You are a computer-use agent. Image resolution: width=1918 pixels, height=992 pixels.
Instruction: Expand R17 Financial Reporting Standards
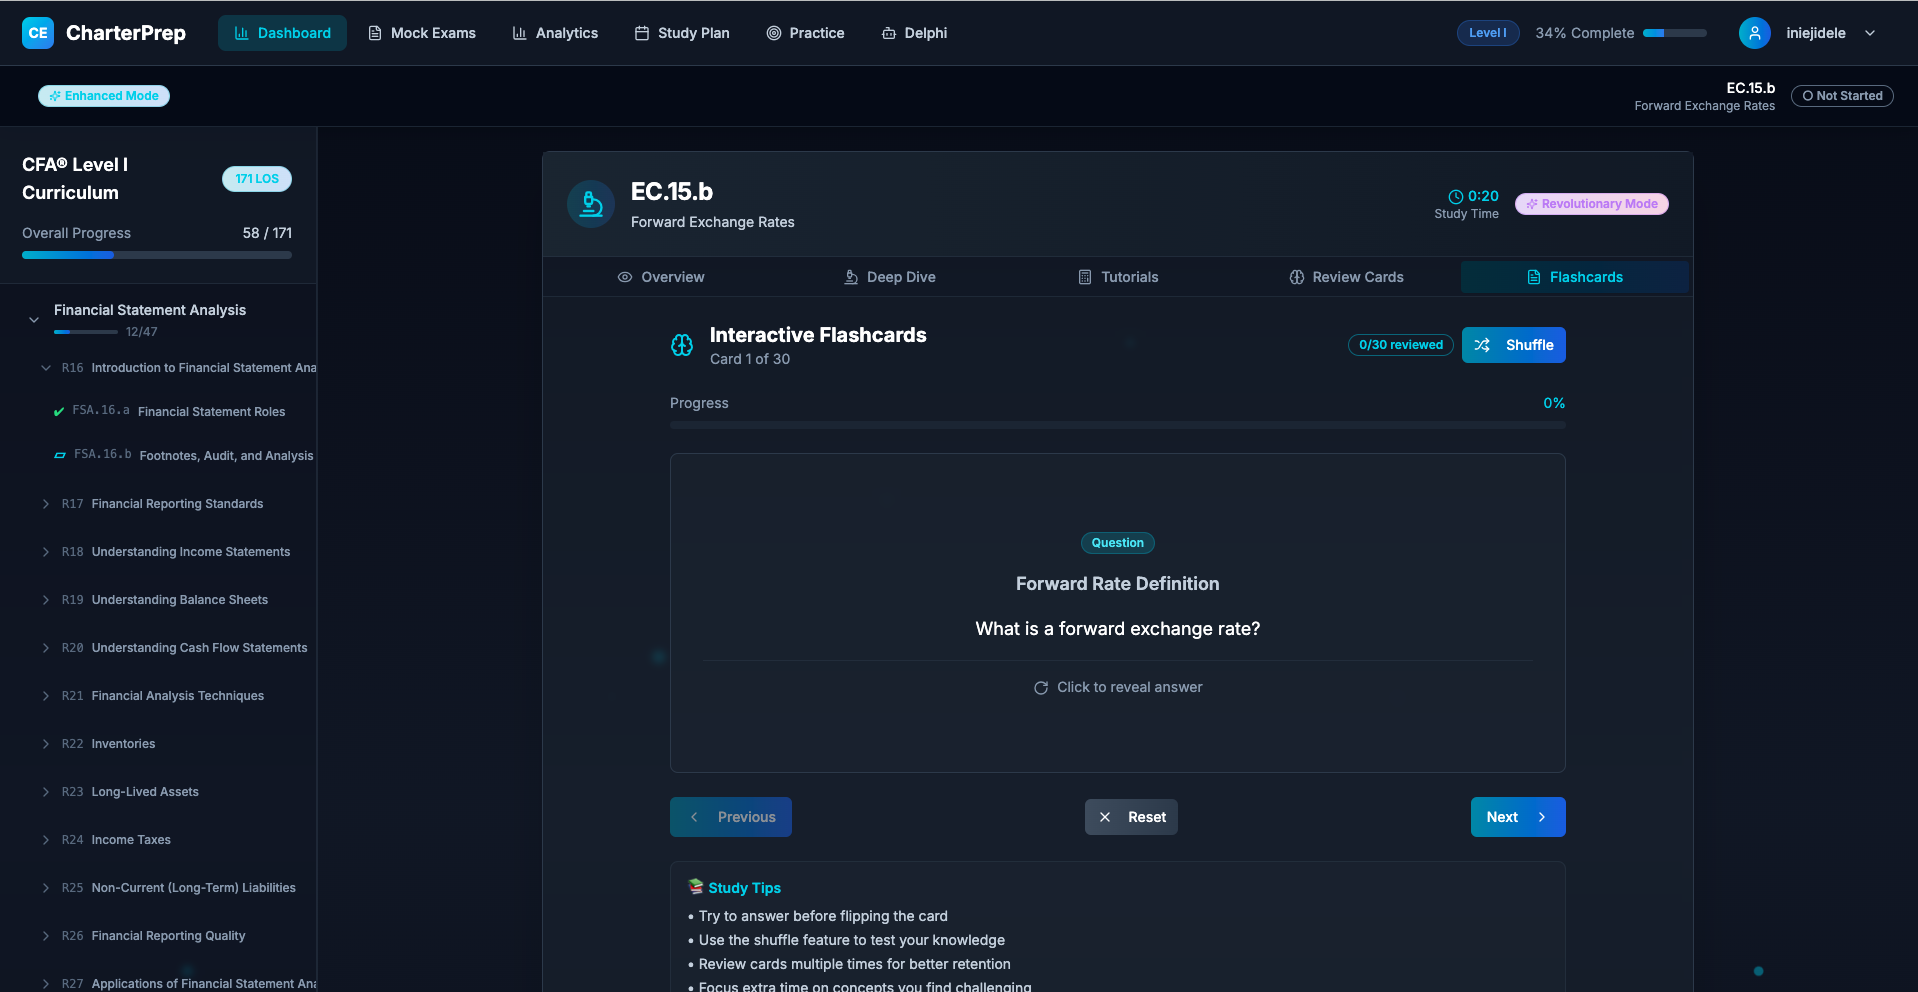(x=46, y=504)
